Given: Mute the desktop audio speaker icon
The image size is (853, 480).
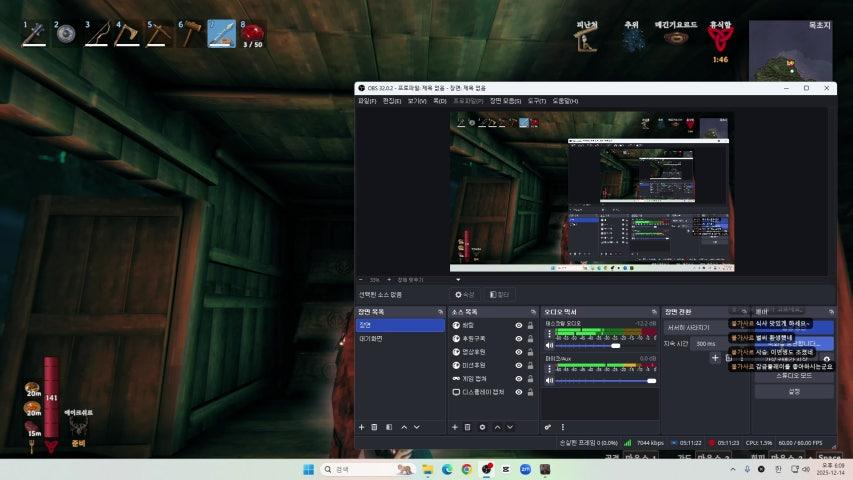Looking at the screenshot, I should coord(548,345).
